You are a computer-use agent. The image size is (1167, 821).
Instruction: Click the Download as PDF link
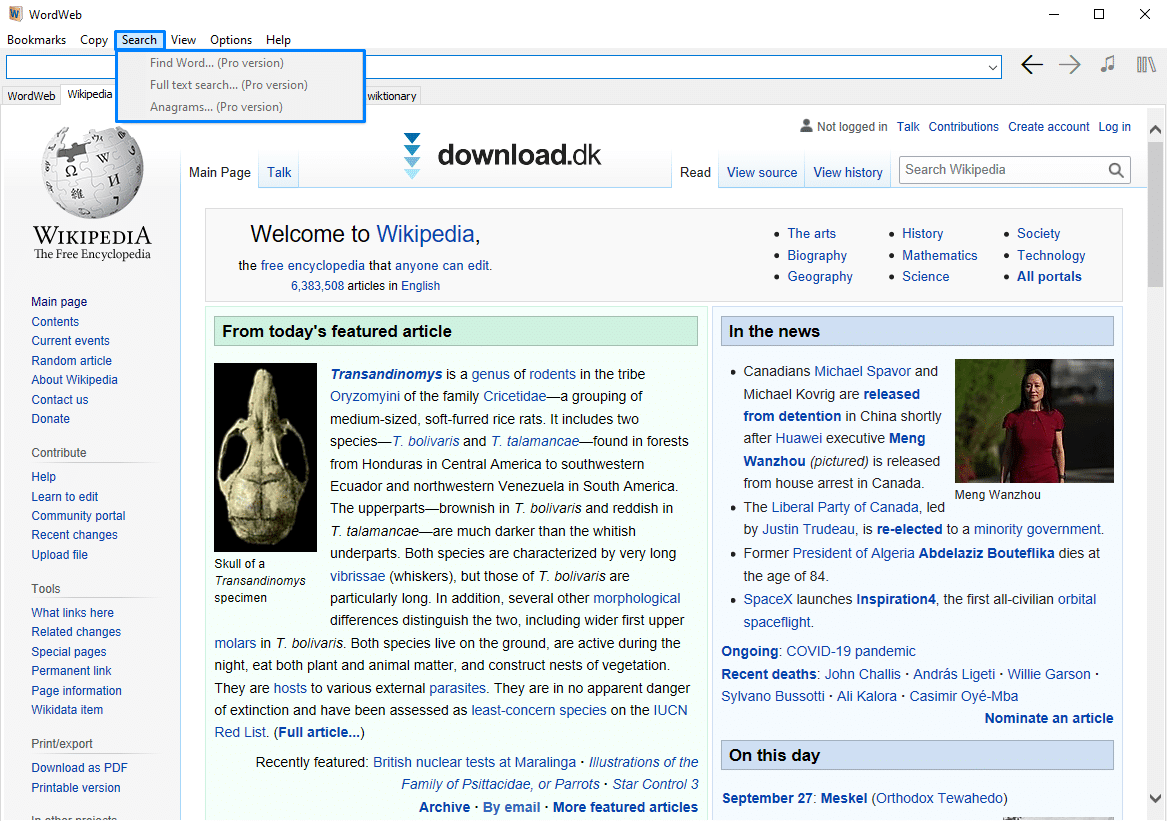[79, 768]
